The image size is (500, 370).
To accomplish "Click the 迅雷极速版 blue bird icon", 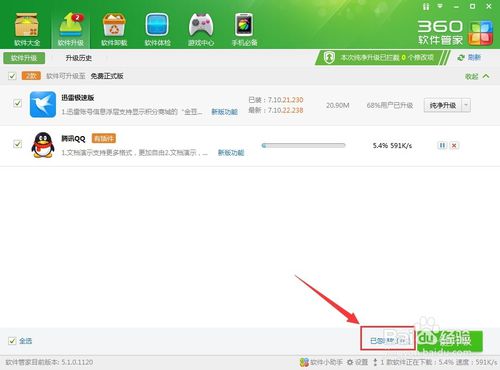I will tap(43, 104).
